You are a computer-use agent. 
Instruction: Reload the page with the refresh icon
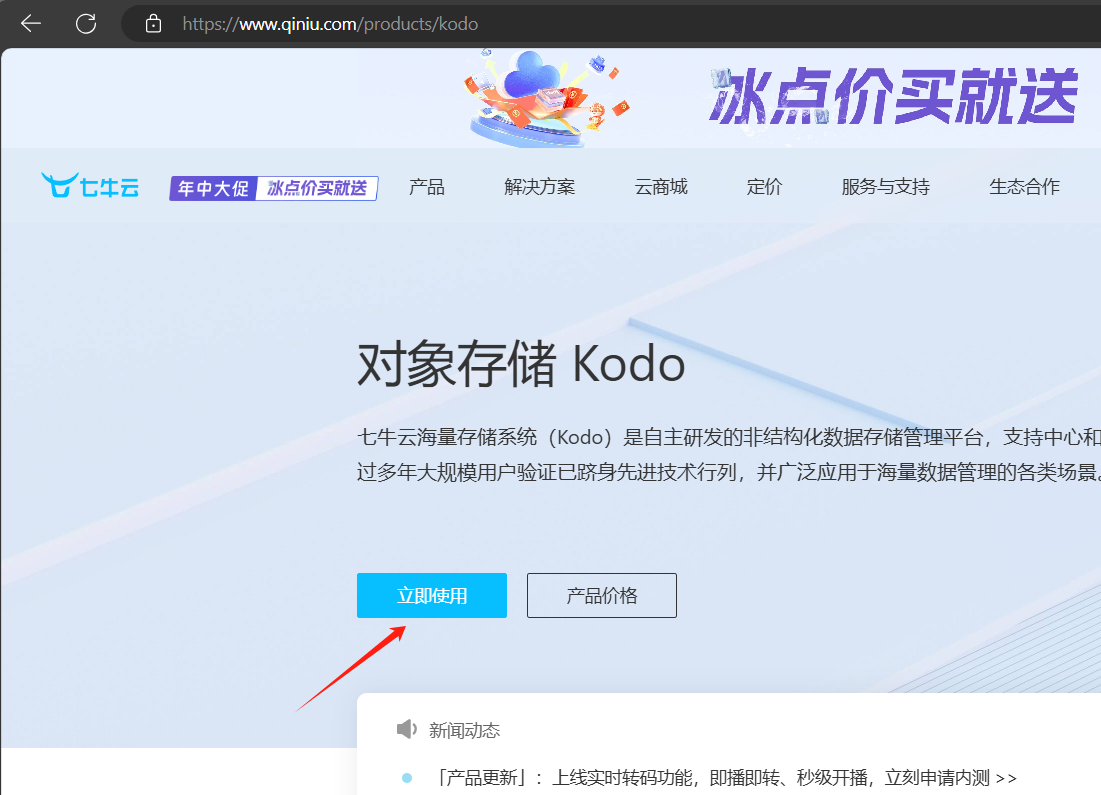tap(87, 23)
